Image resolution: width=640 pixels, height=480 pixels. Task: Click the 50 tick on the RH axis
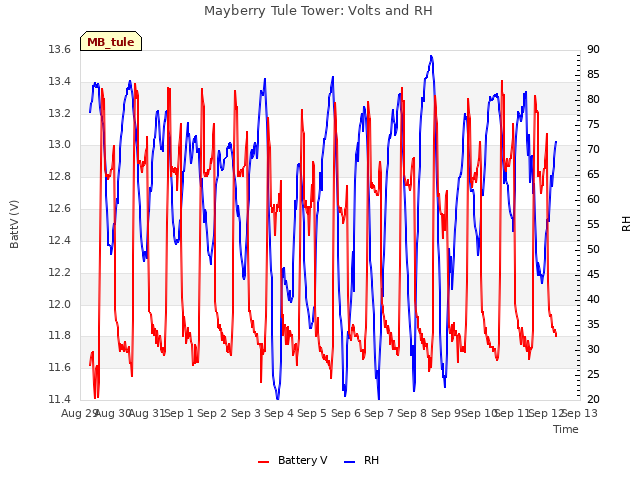click(x=593, y=249)
